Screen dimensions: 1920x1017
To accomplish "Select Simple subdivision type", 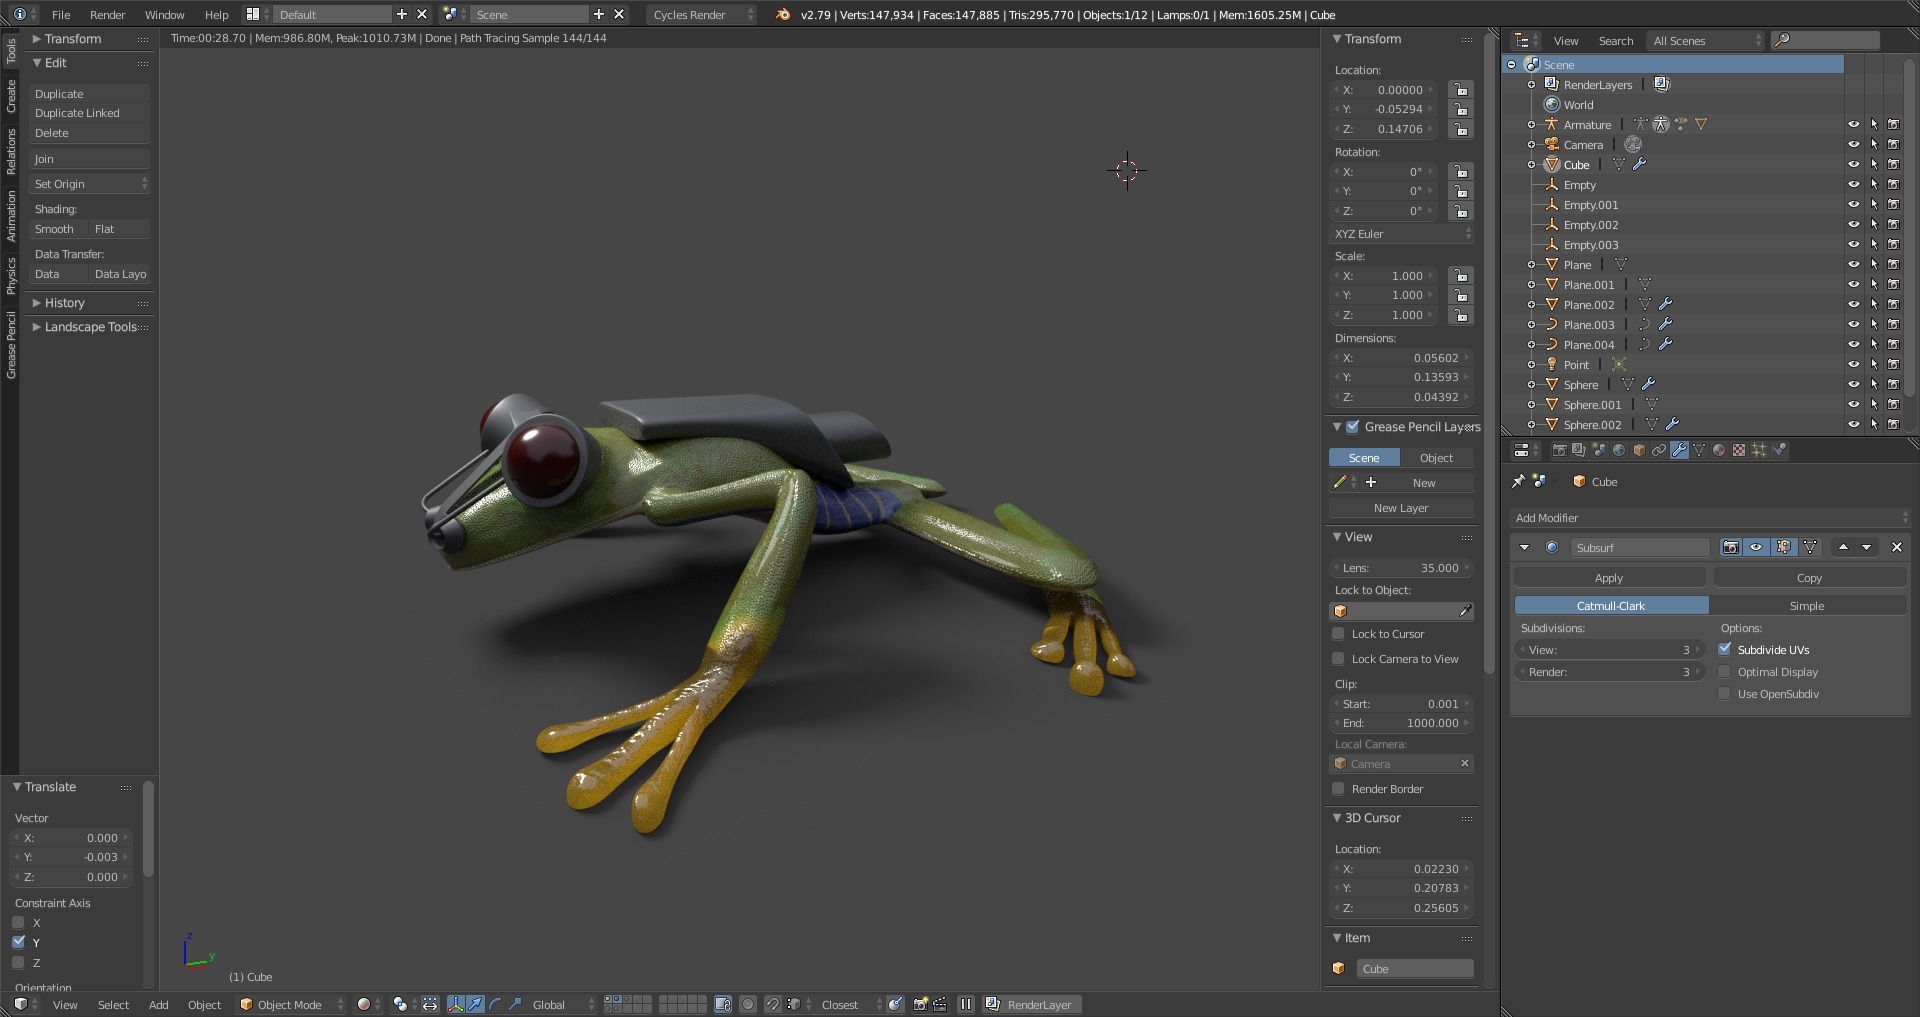I will [1807, 606].
